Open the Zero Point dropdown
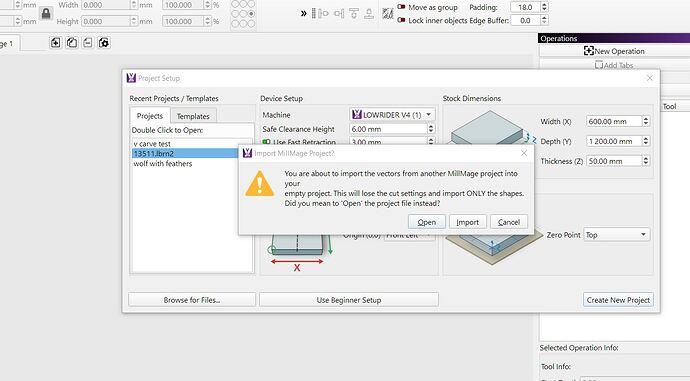Screen dimensions: 690x381 616,235
